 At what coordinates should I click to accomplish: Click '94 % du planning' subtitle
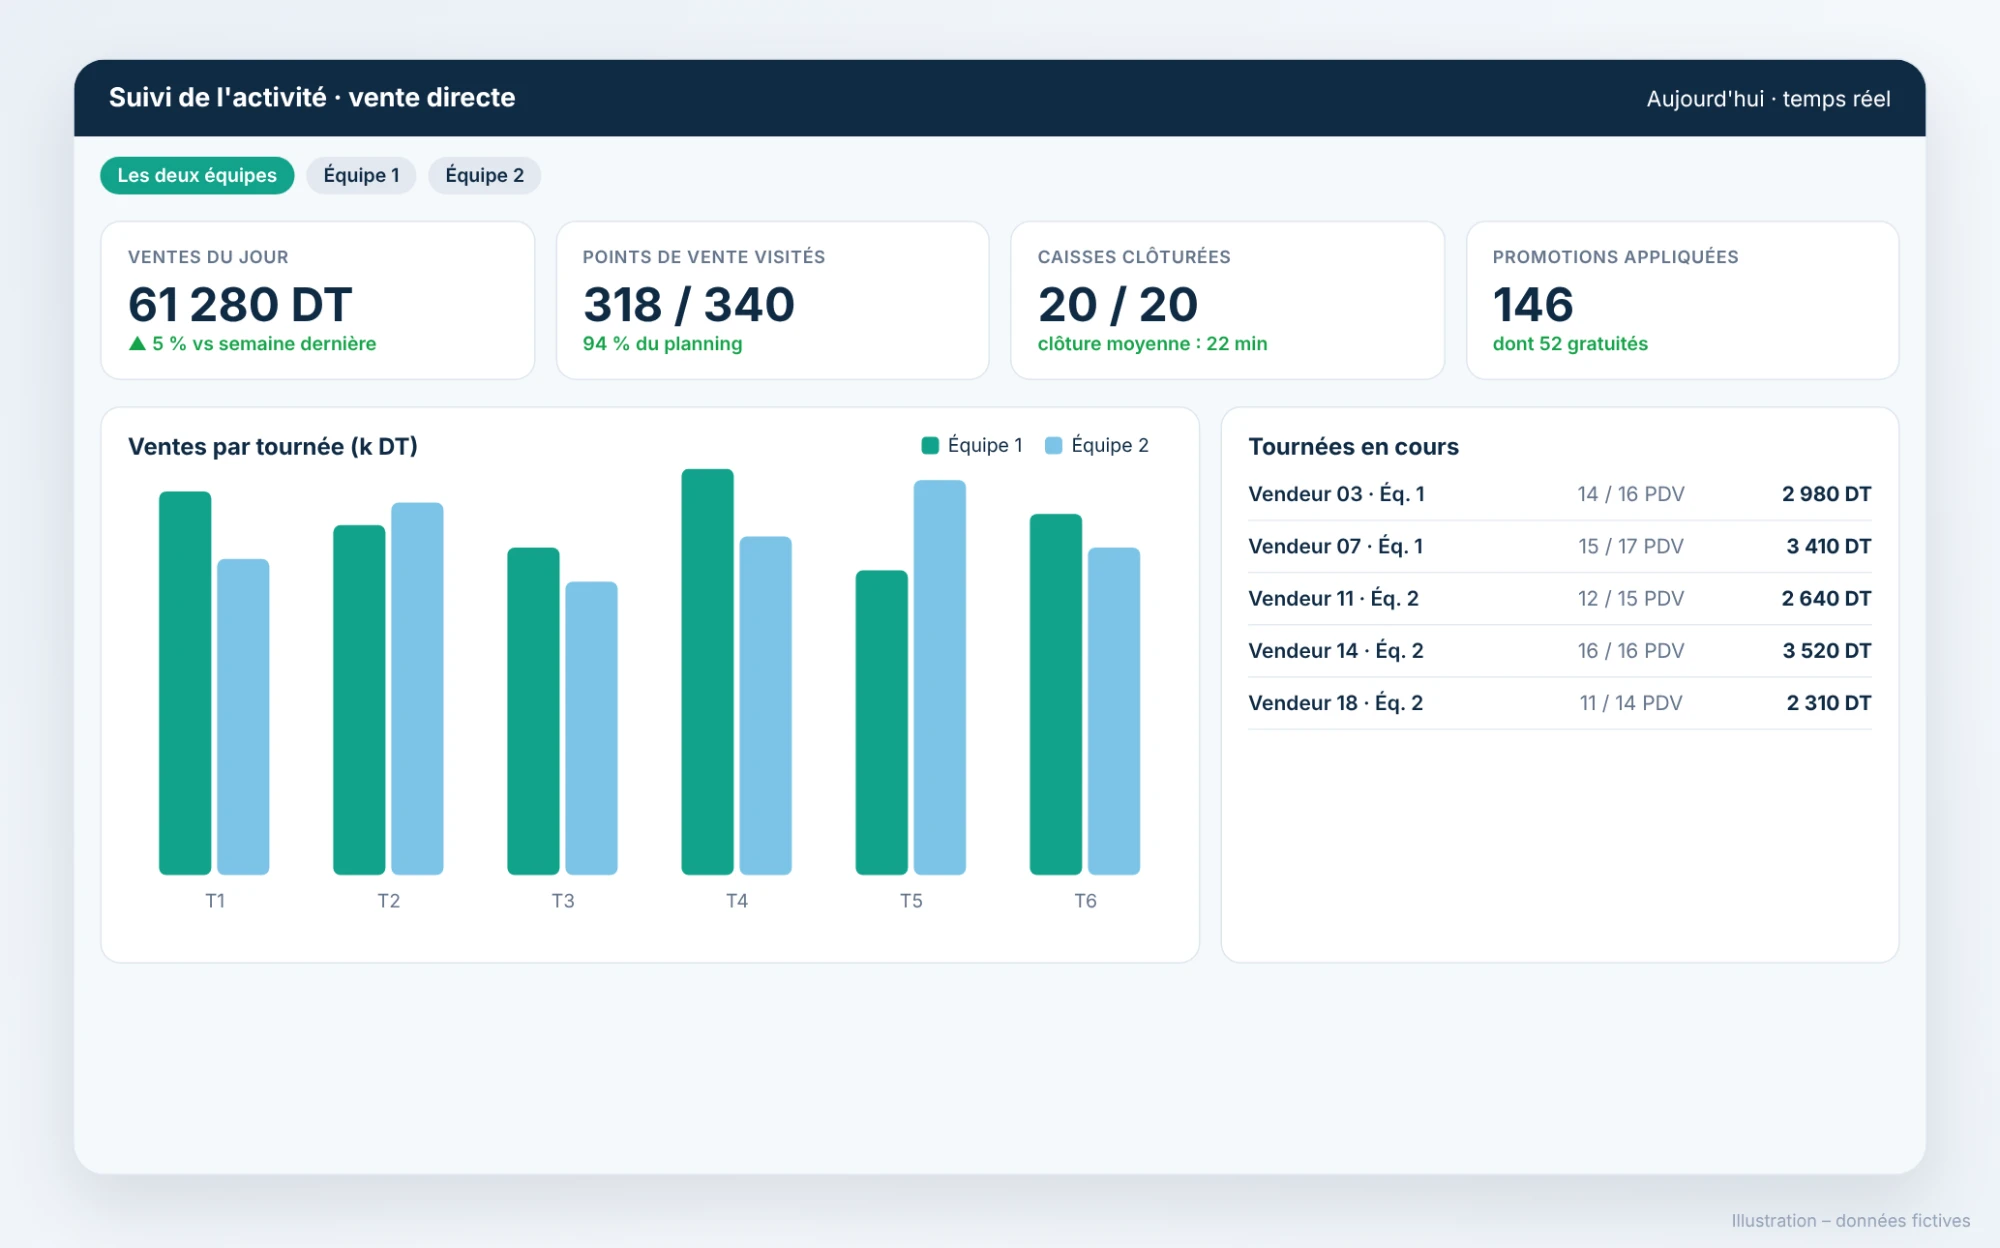point(663,343)
